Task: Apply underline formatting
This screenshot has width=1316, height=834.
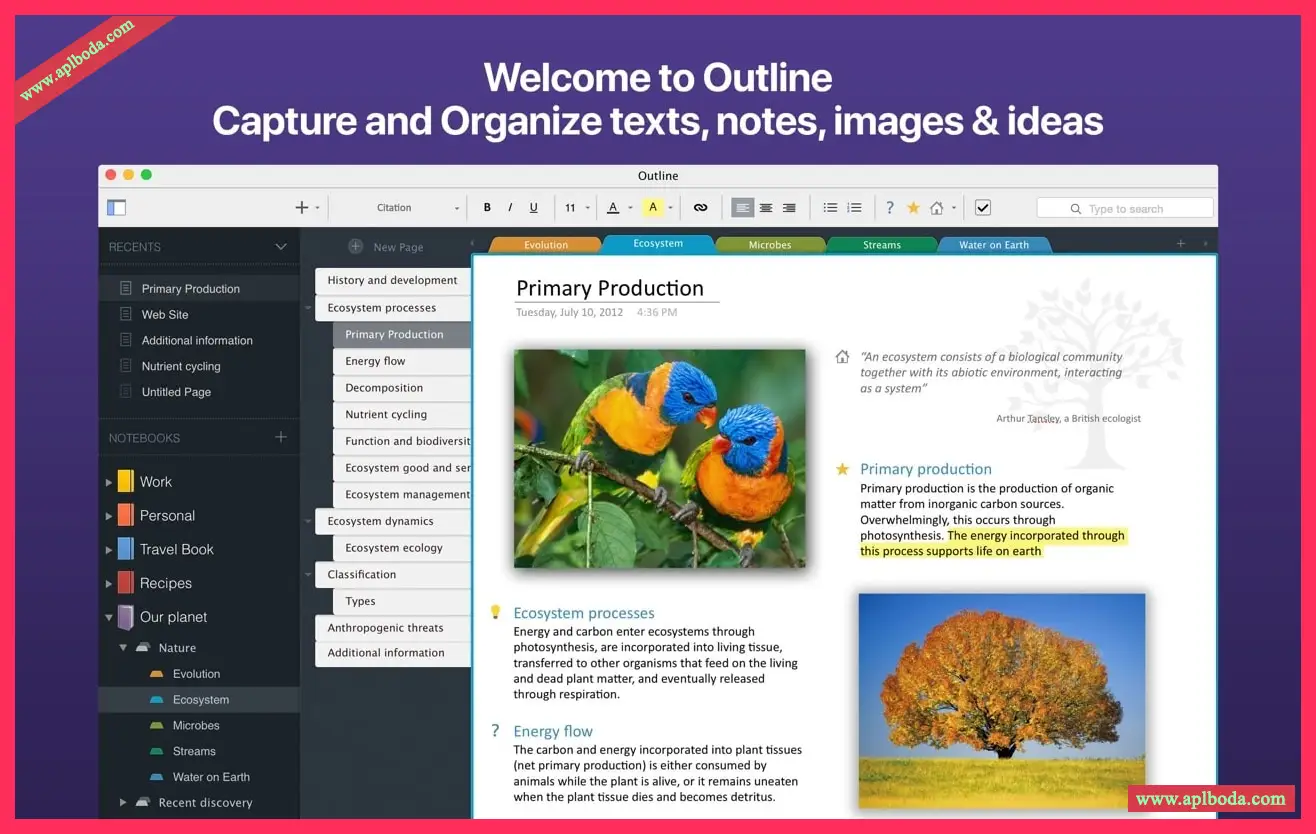Action: click(x=533, y=208)
